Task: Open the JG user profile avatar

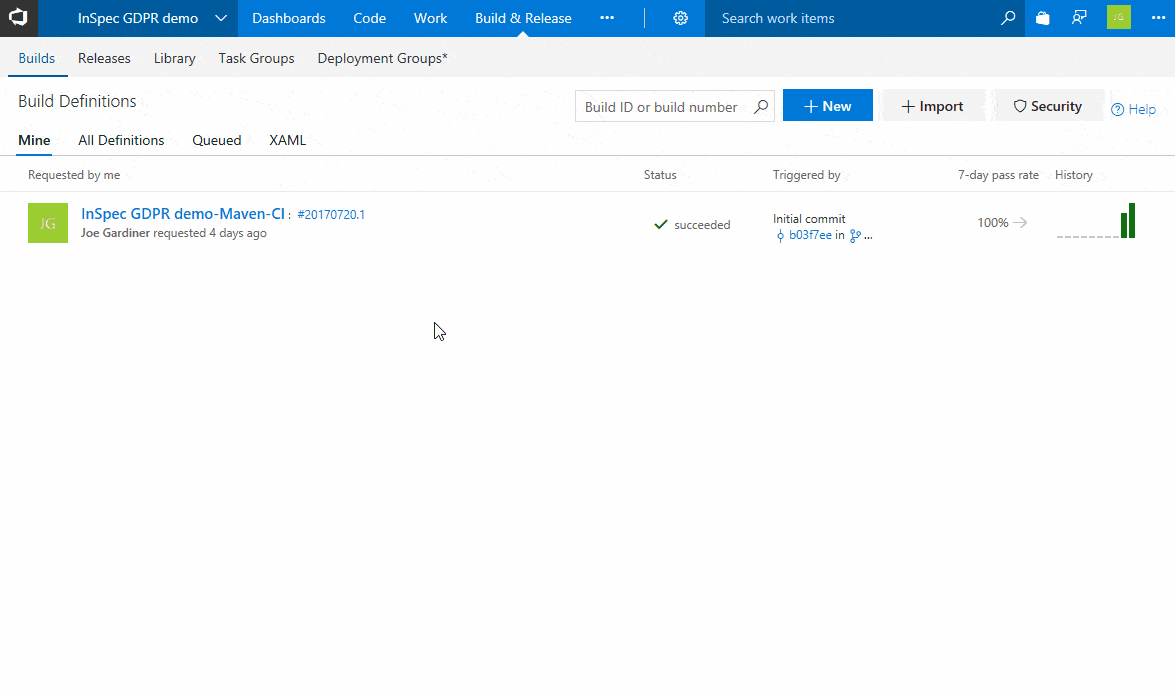Action: tap(1118, 18)
